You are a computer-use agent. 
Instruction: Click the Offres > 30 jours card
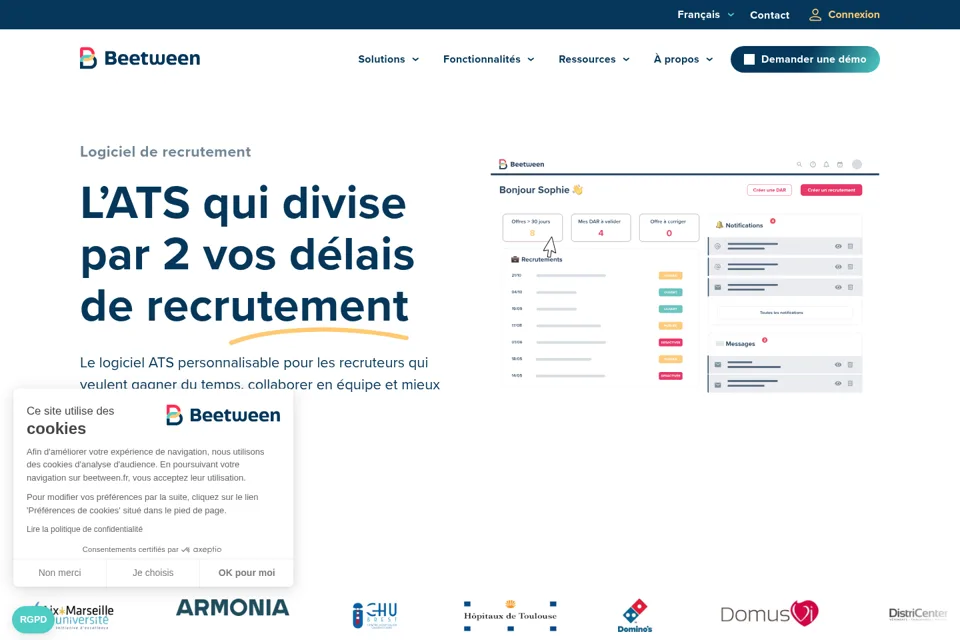[532, 227]
